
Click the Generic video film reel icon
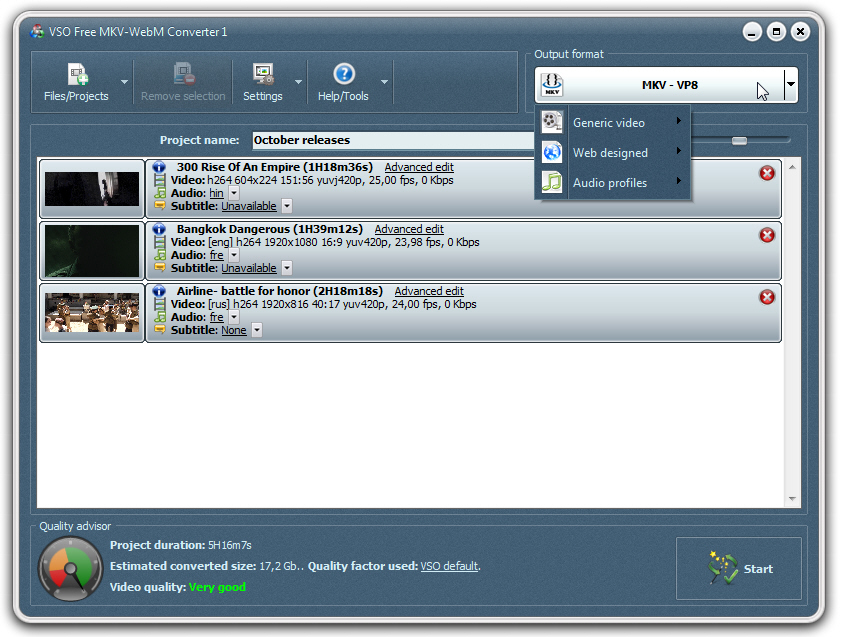[x=551, y=122]
